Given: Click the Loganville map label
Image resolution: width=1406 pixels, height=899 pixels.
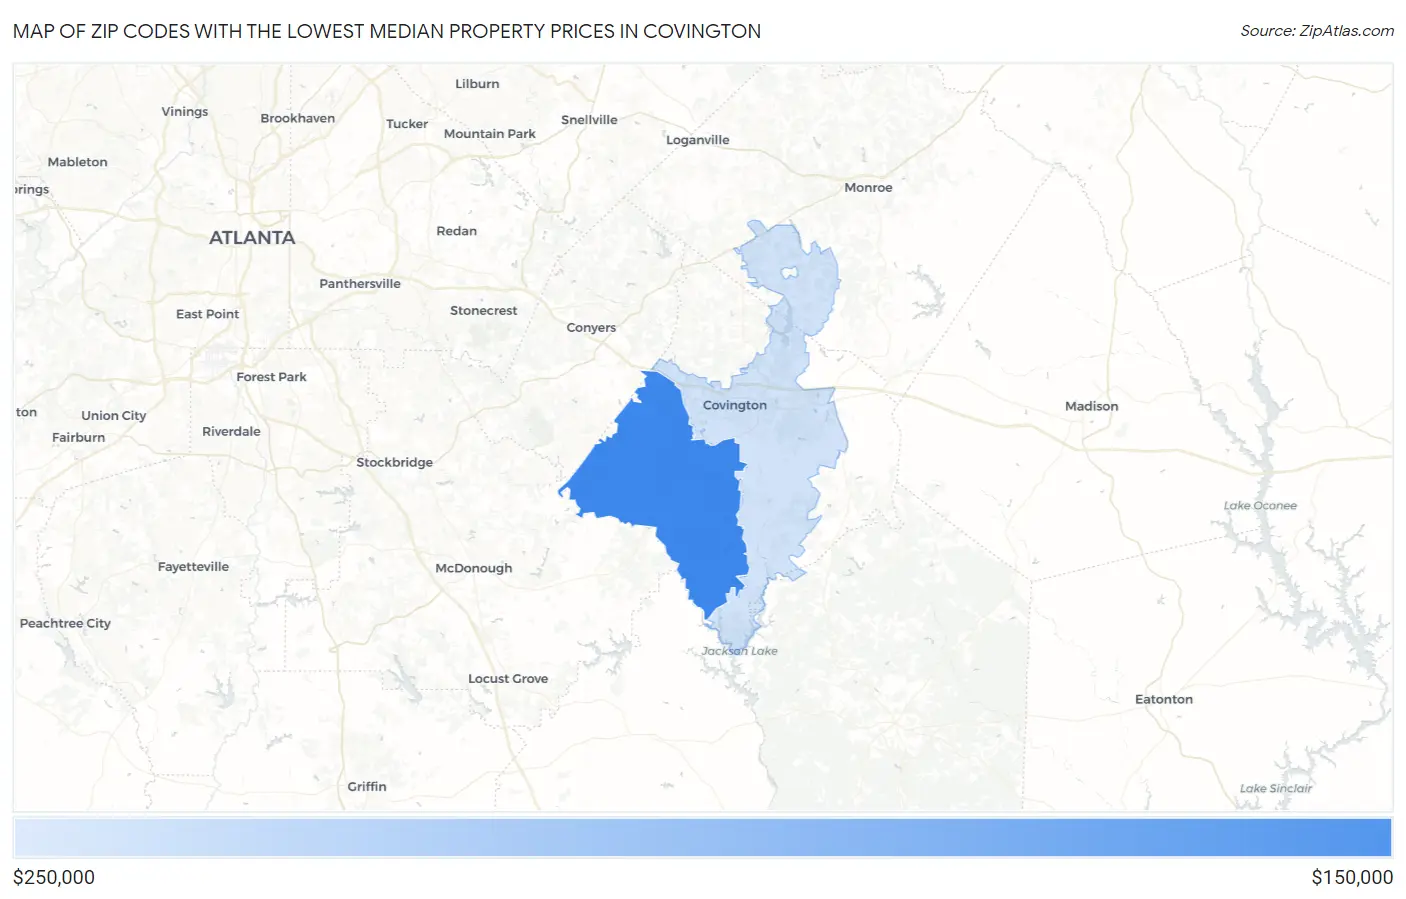Looking at the screenshot, I should point(698,140).
